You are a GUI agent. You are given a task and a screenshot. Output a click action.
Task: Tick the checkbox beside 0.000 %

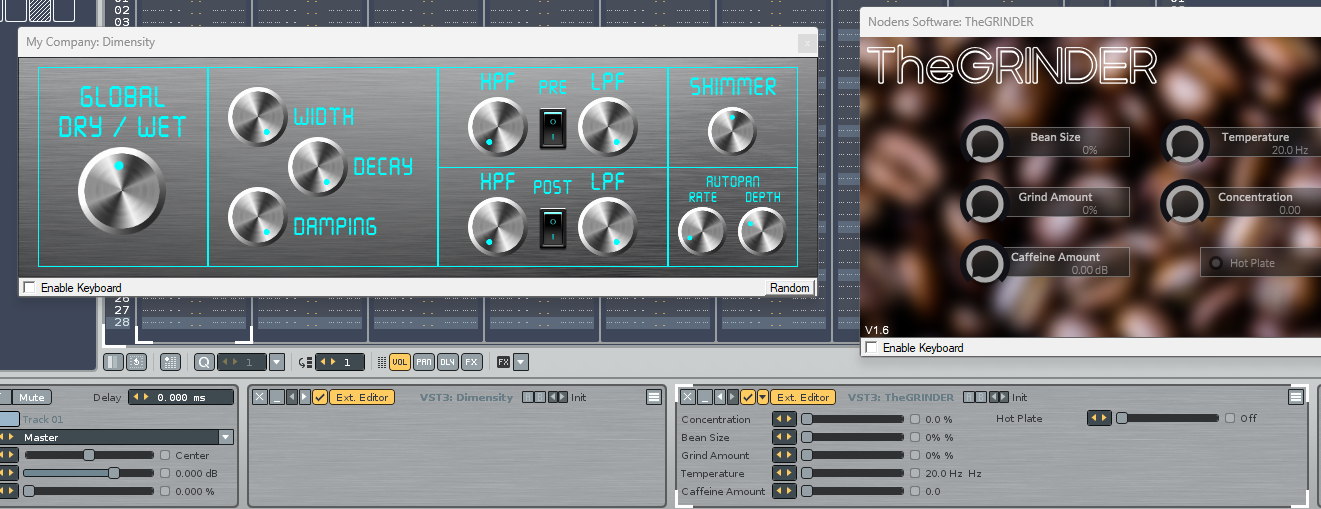pos(165,491)
